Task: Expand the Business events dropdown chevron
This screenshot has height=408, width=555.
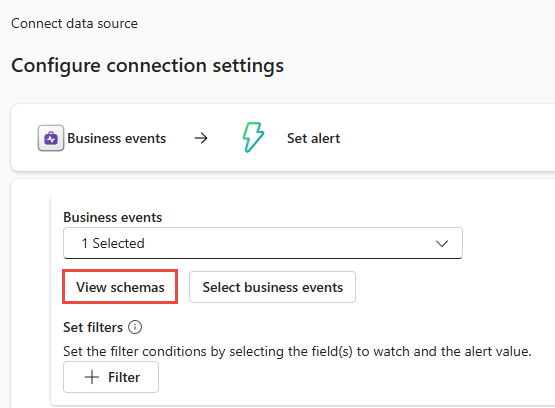Action: [x=442, y=243]
